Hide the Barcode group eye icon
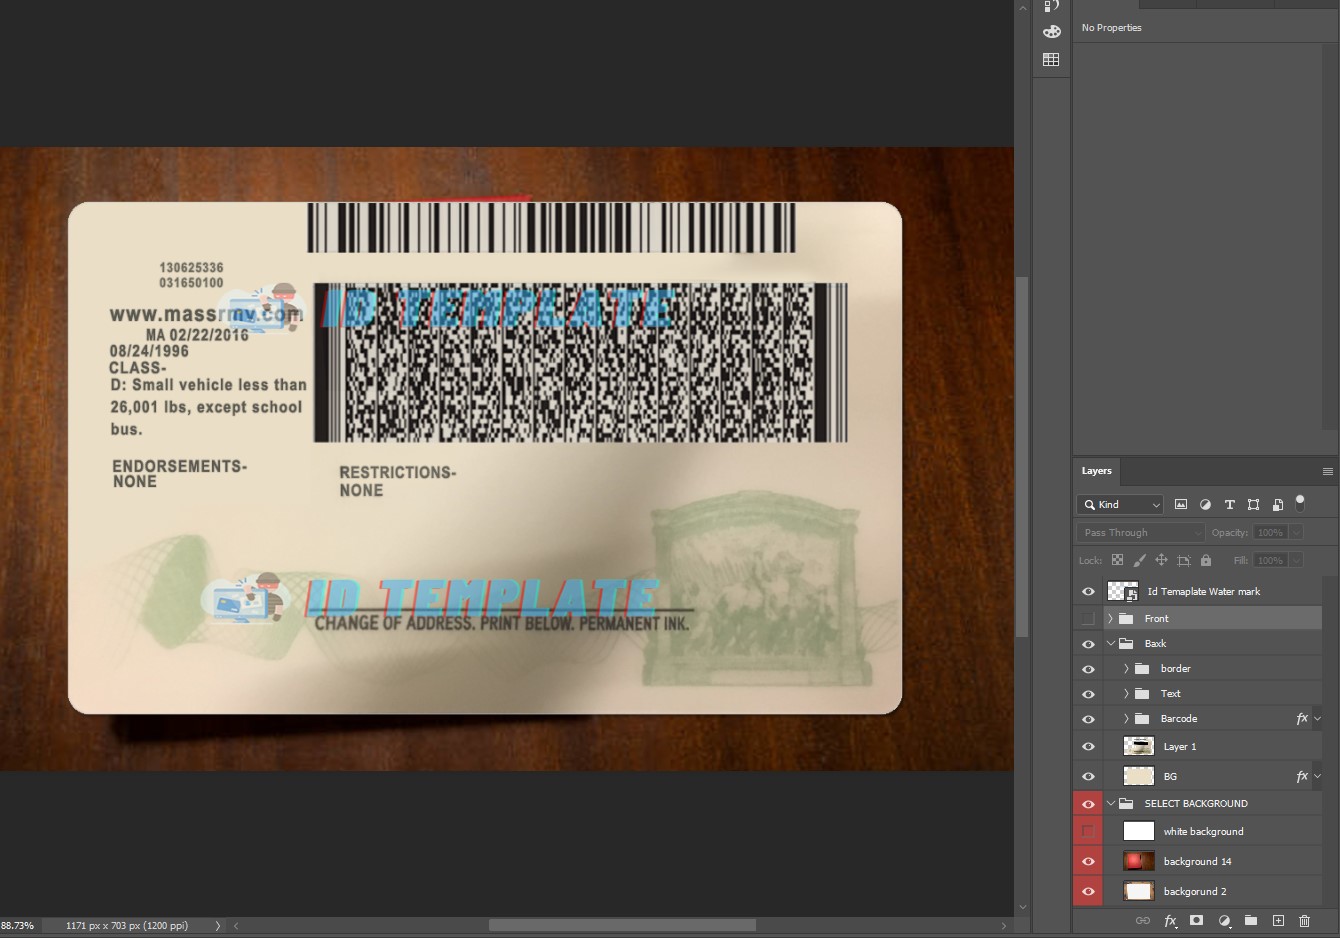The width and height of the screenshot is (1340, 938). 1088,719
